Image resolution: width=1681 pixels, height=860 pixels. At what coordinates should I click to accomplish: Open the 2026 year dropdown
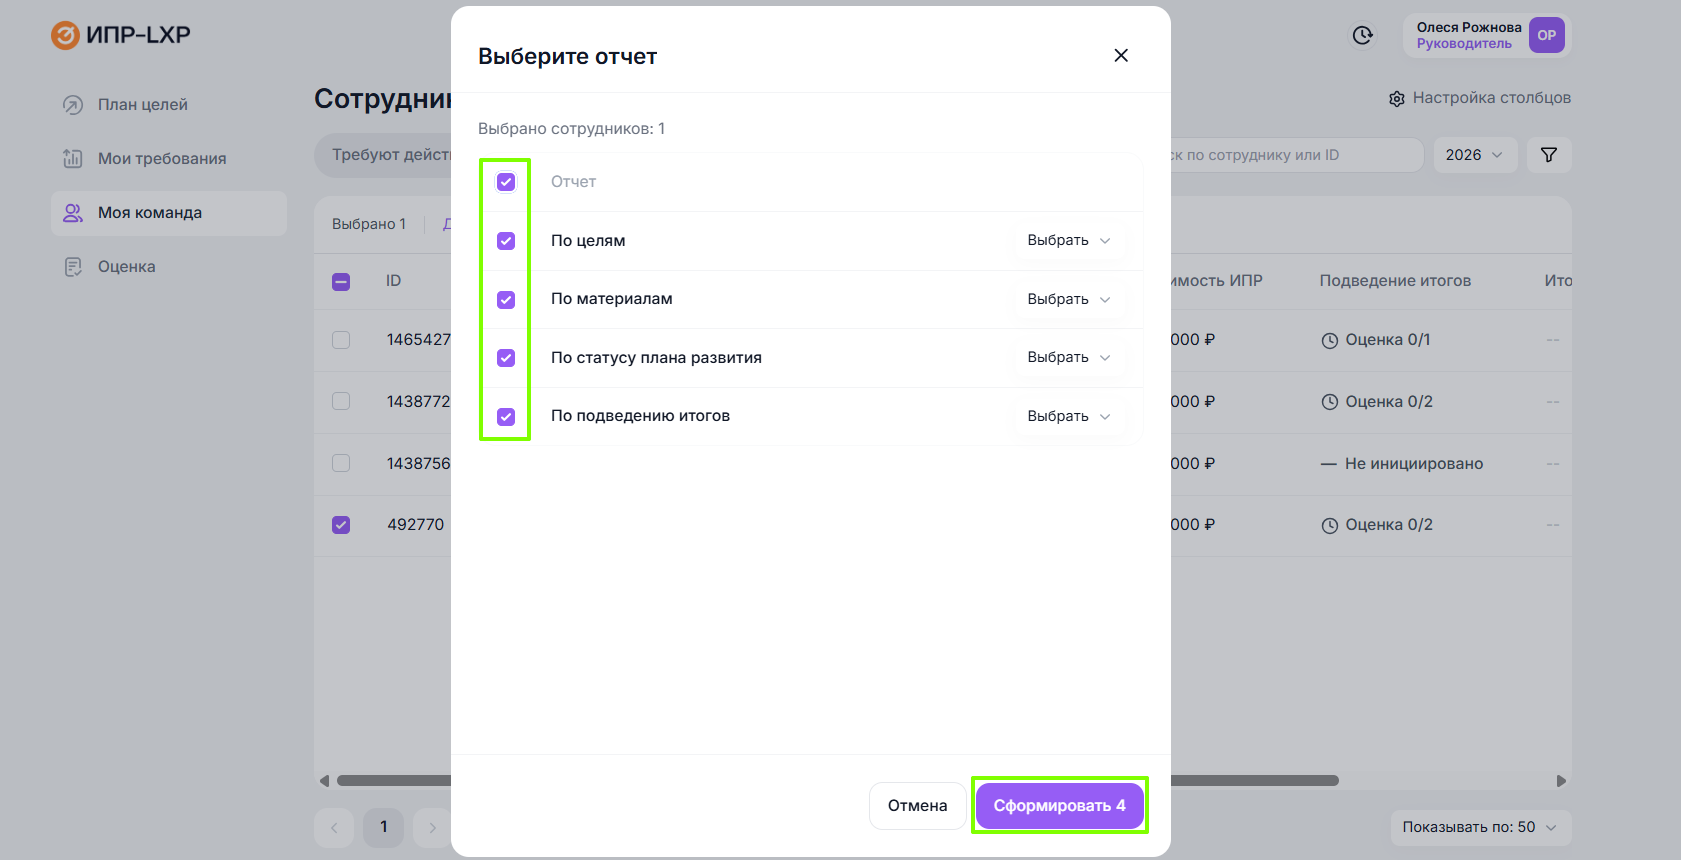tap(1475, 155)
